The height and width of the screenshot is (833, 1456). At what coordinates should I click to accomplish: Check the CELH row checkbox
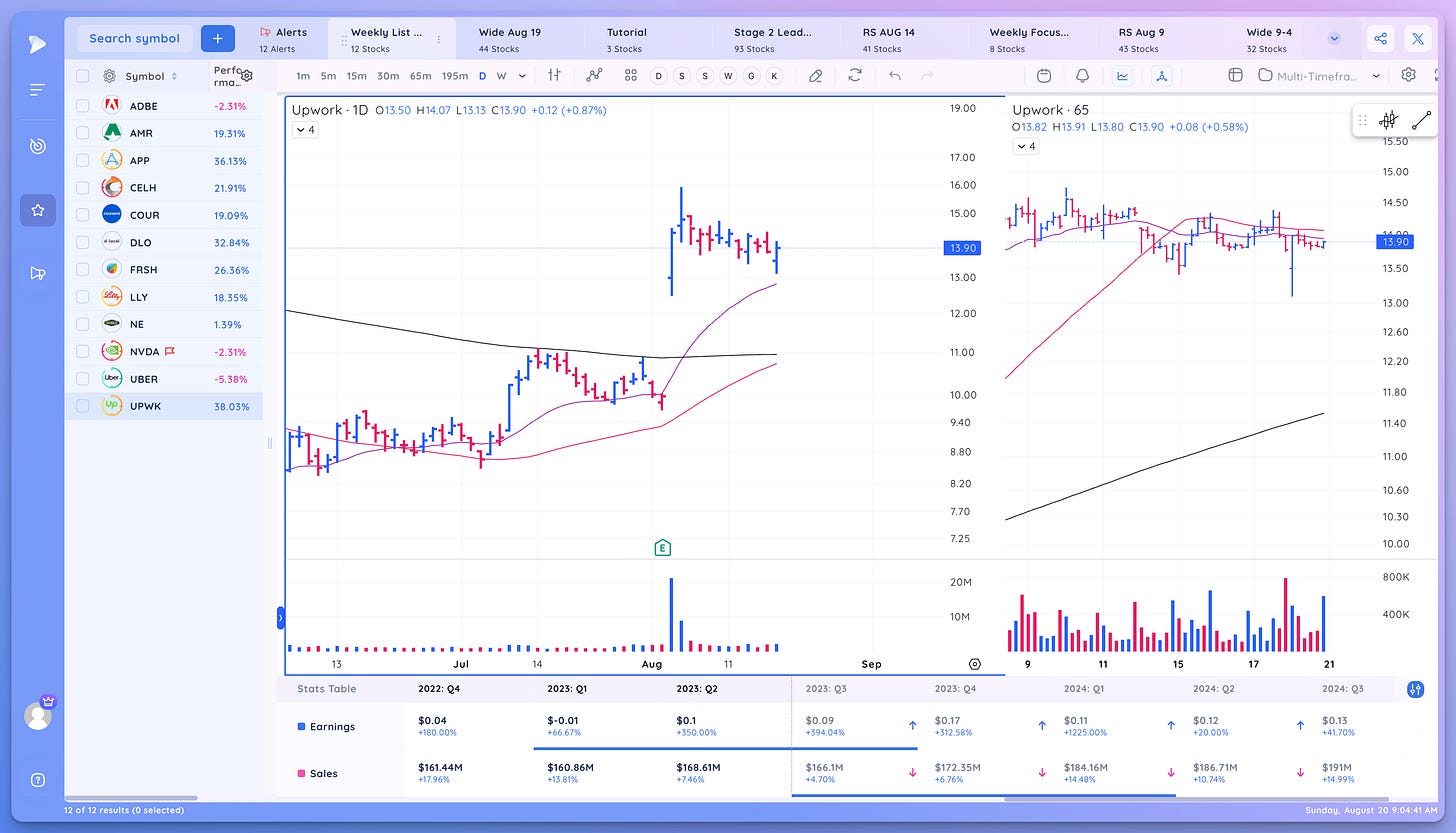82,188
